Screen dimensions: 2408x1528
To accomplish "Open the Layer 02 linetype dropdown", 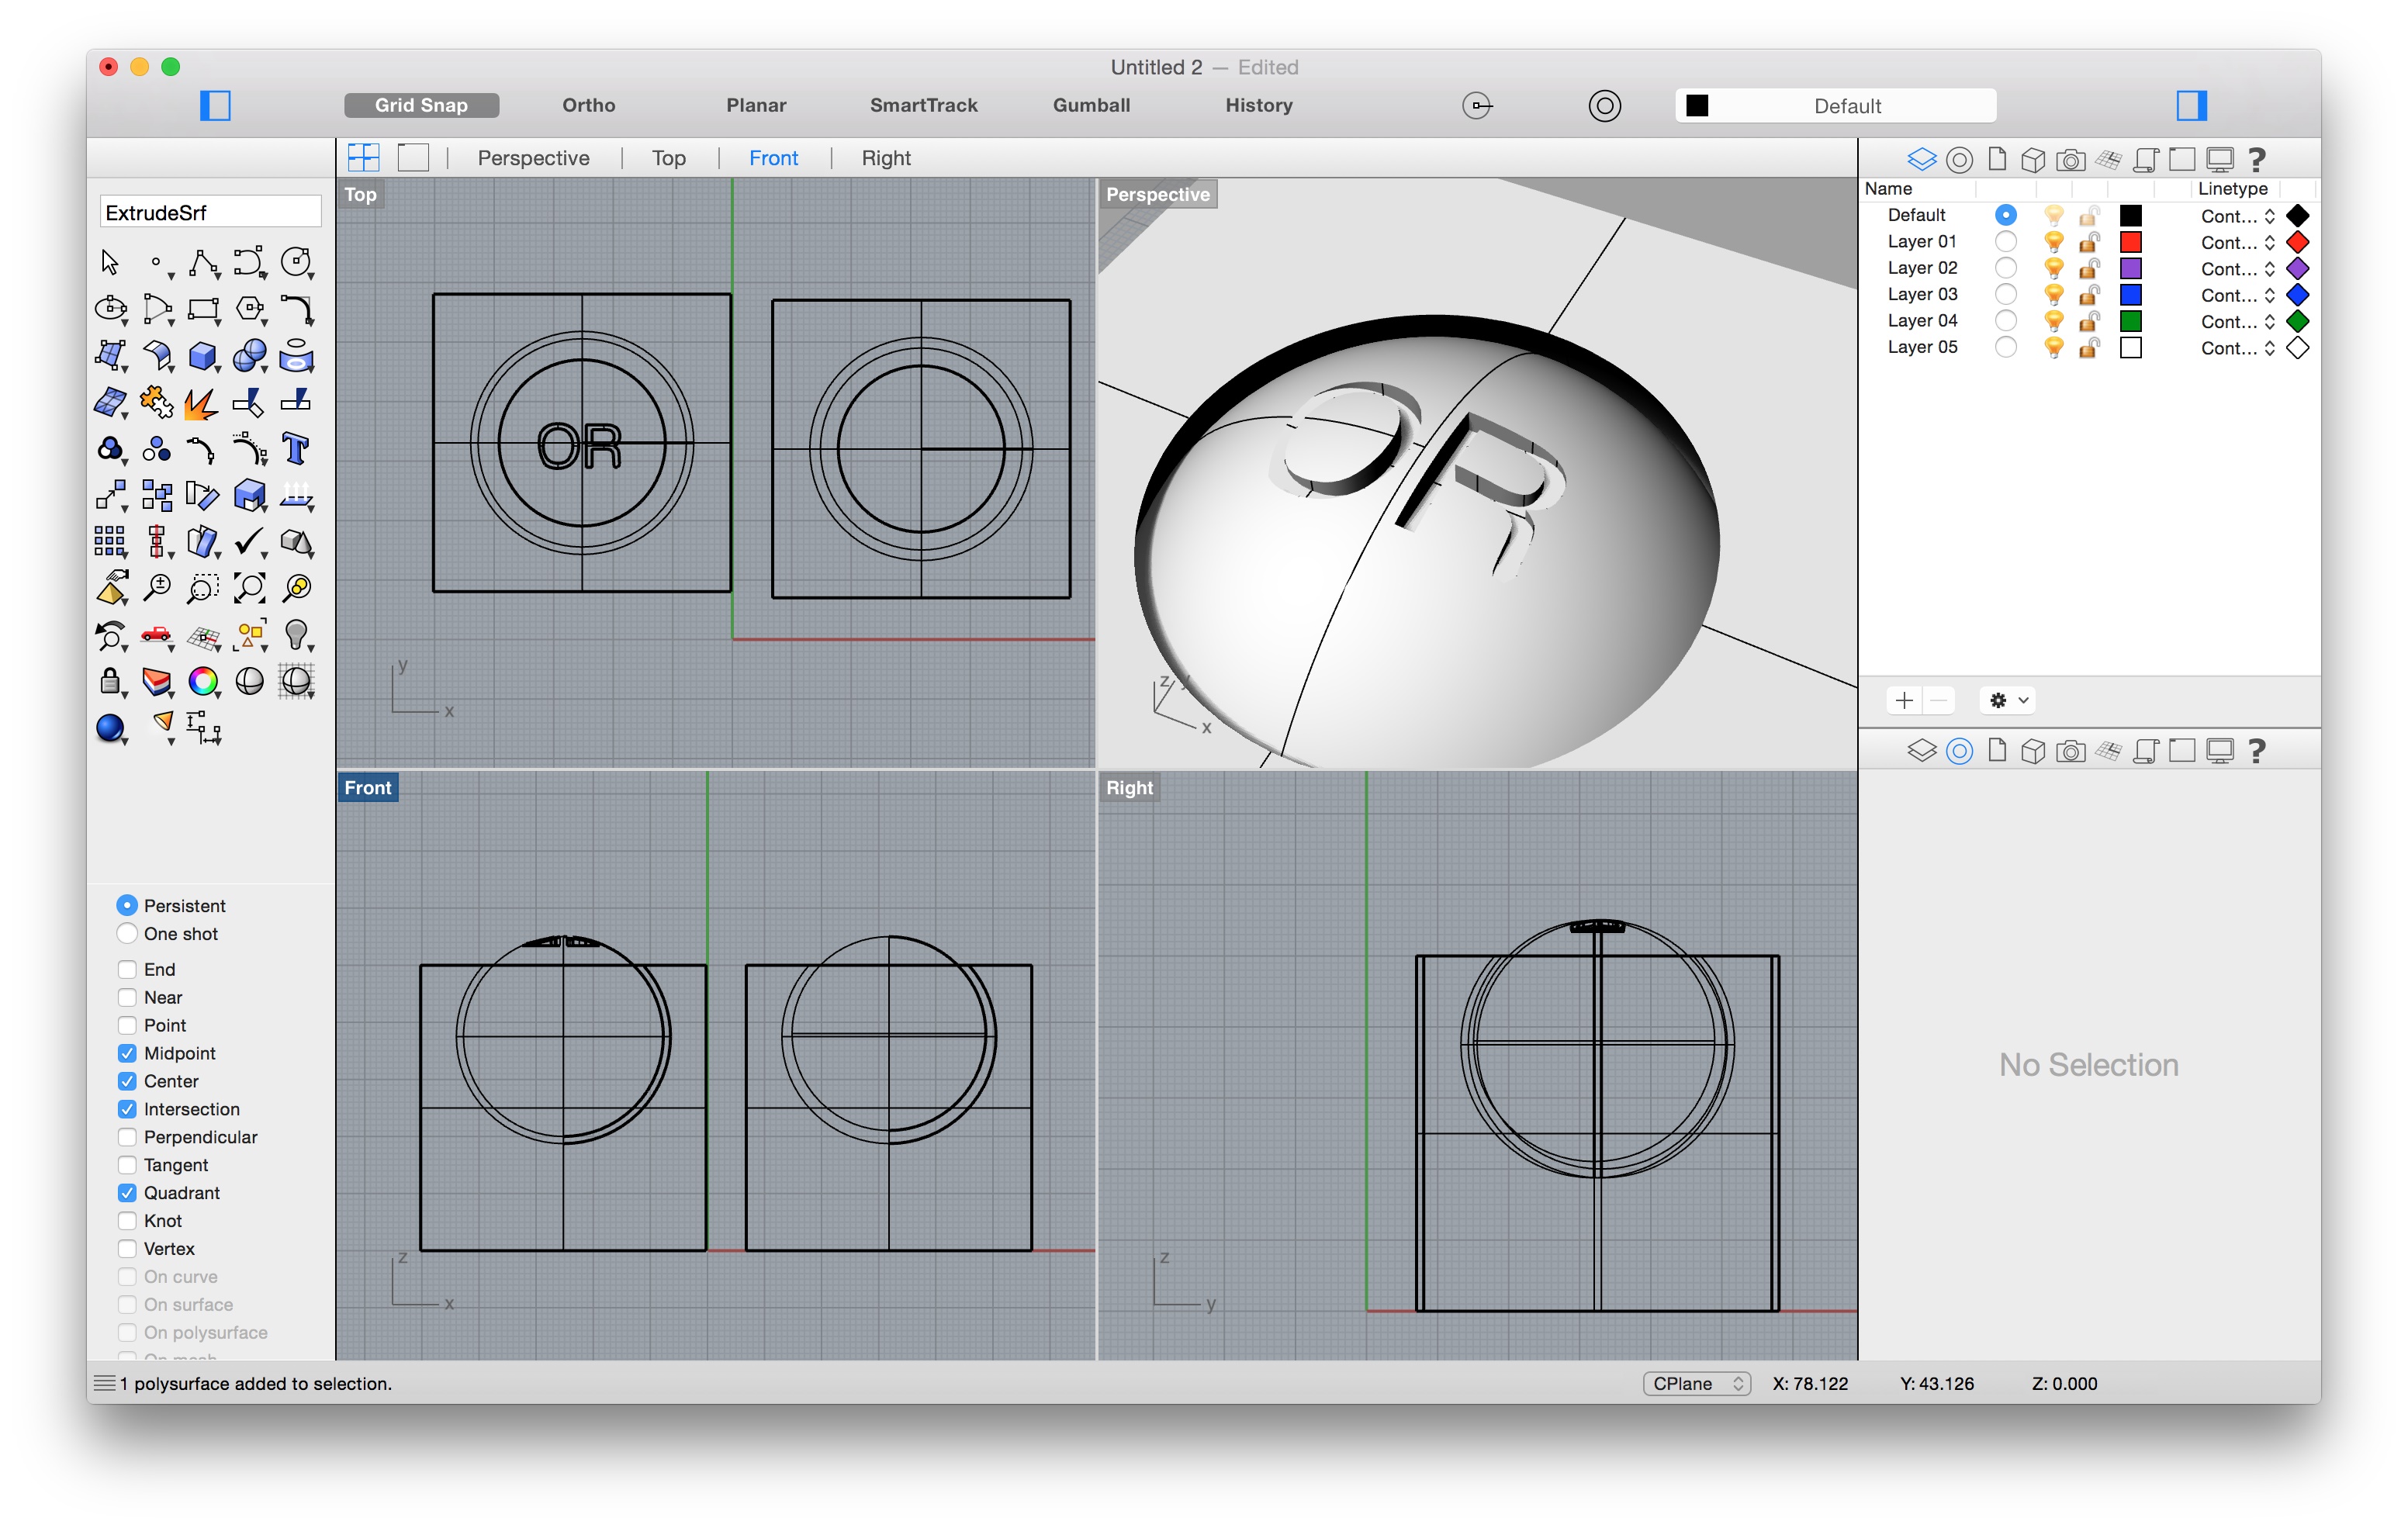I will click(x=2237, y=268).
